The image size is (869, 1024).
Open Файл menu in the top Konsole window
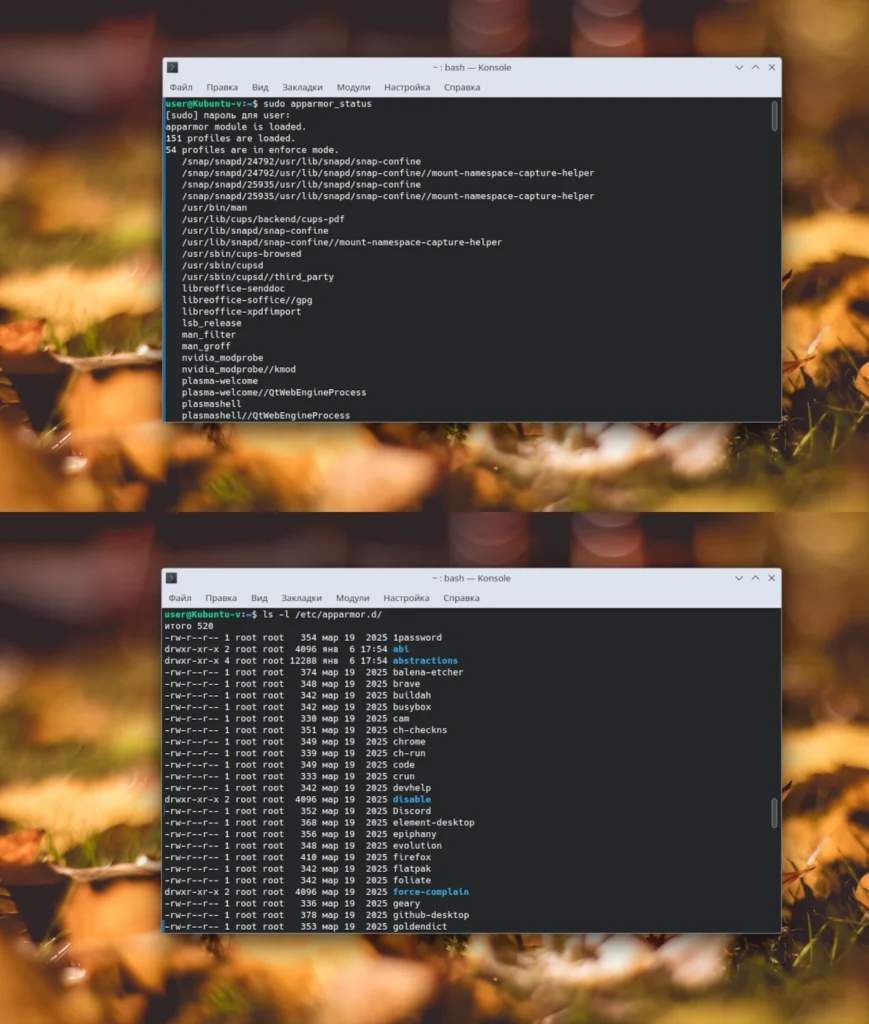[181, 87]
